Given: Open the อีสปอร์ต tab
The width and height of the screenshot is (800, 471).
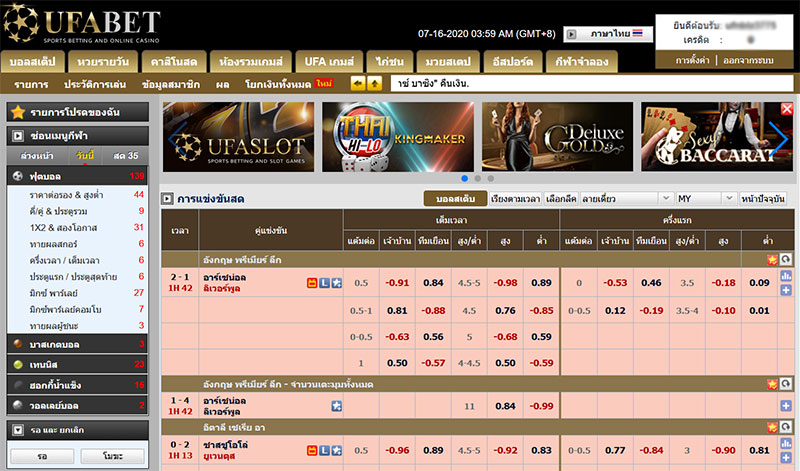Looking at the screenshot, I should point(513,62).
